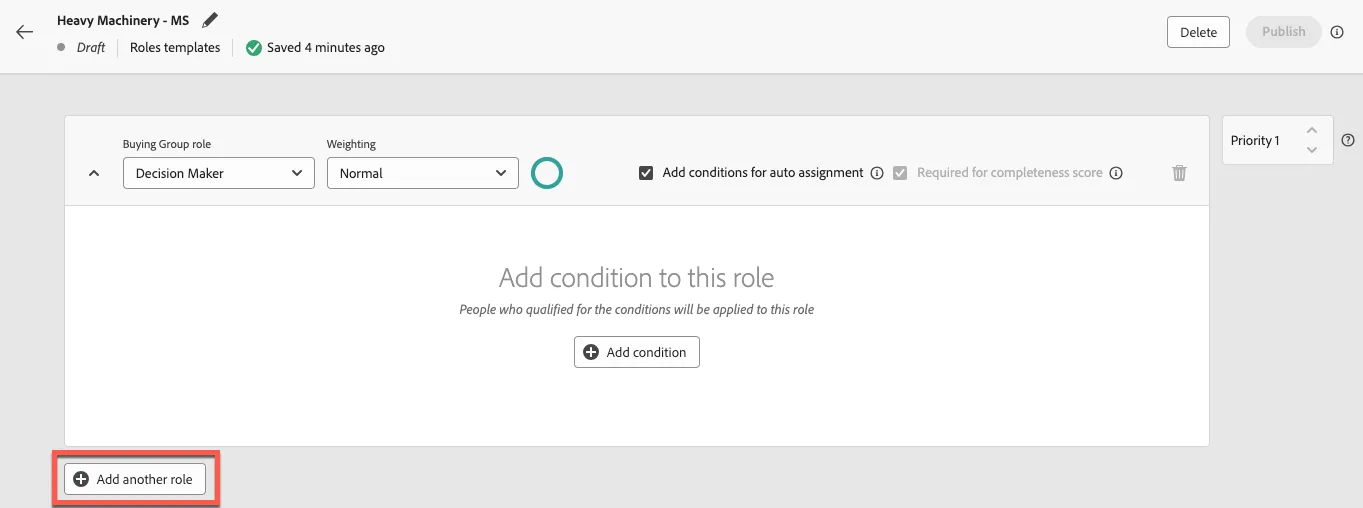Click the info icon beside Publish
Viewport: 1363px width, 508px height.
pyautogui.click(x=1337, y=32)
